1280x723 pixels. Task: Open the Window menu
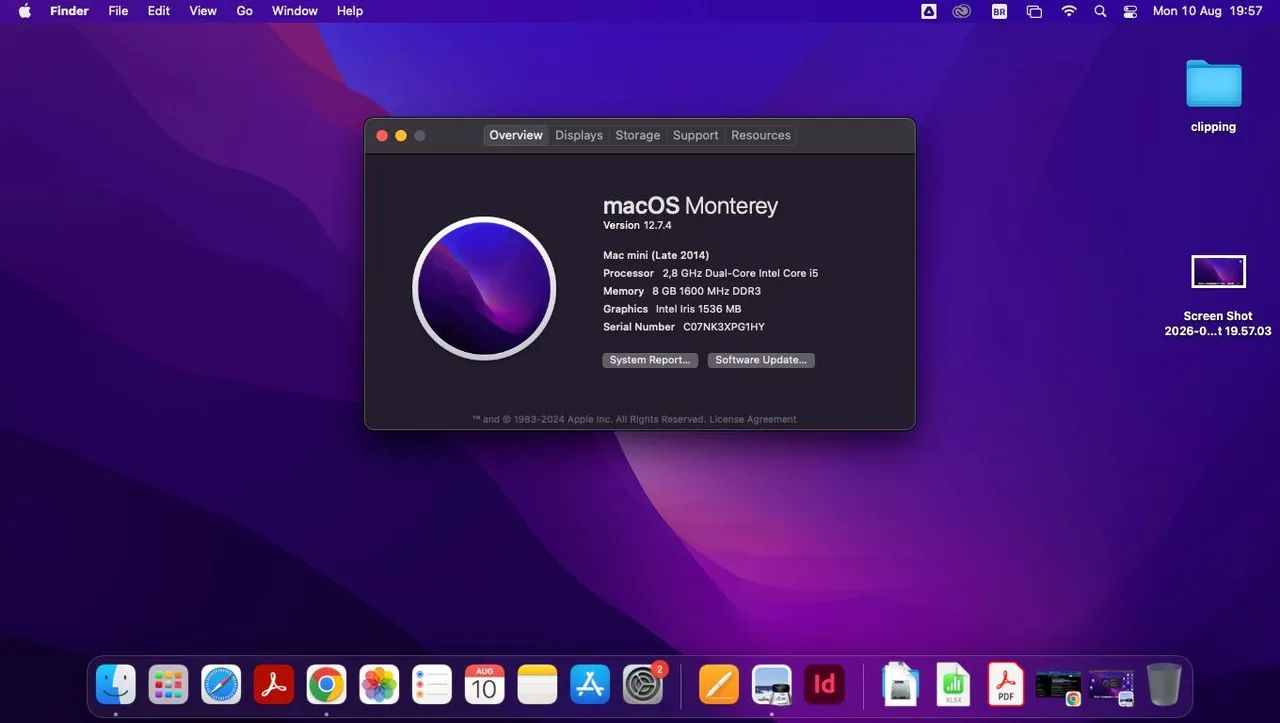[295, 11]
